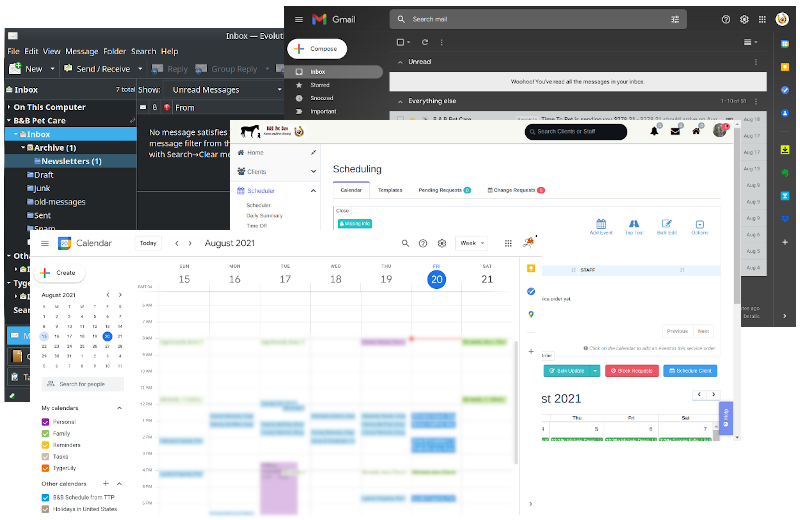This screenshot has height=520, width=800.
Task: Open Contacts in the Gmail side panel
Action: [785, 113]
